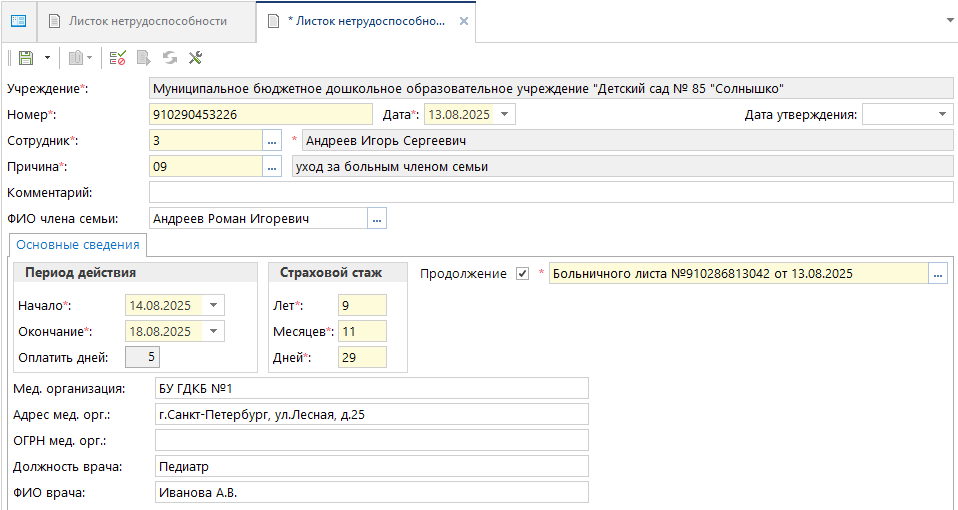The width and height of the screenshot is (958, 510).
Task: Click the Save floppy disk icon
Action: (26, 59)
